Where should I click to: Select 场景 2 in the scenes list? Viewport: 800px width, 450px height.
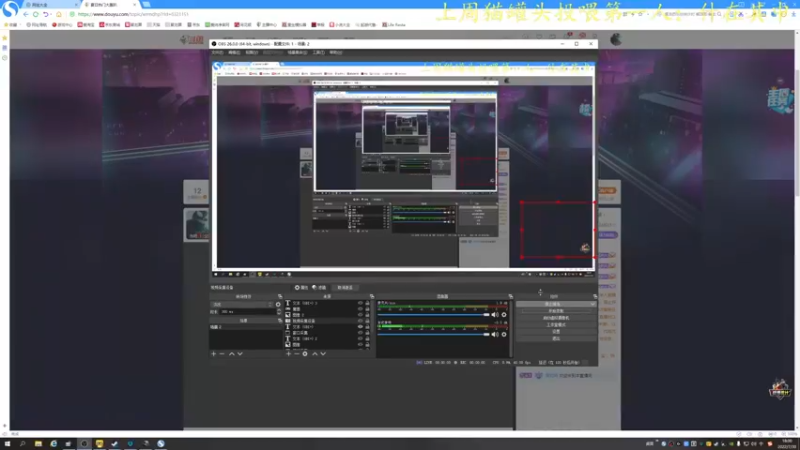point(245,327)
